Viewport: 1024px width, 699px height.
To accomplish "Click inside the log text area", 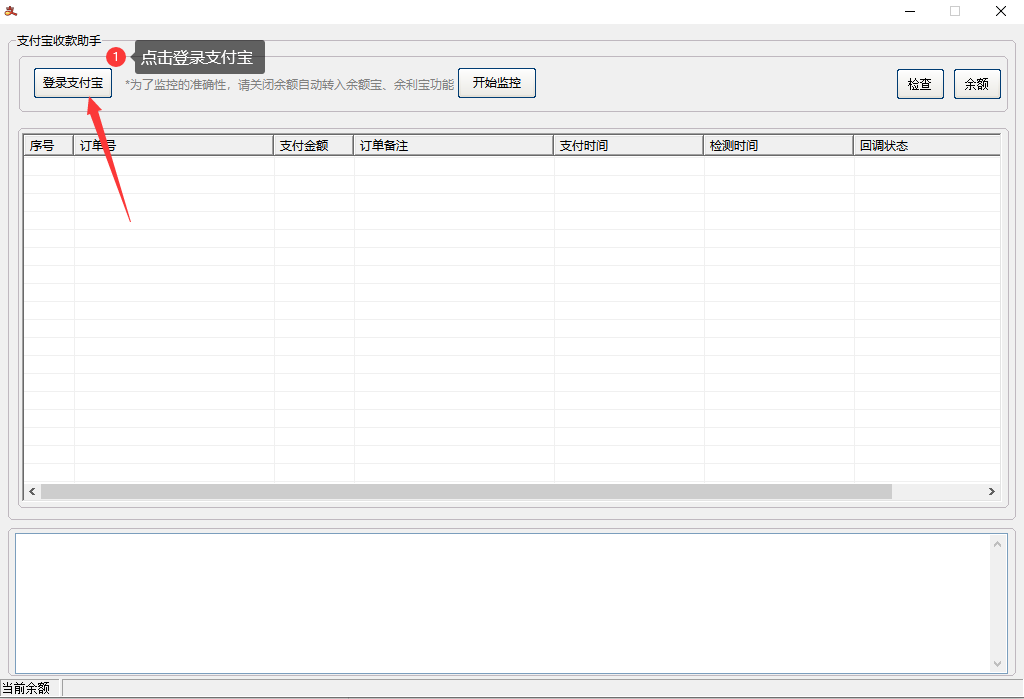I will [502, 604].
